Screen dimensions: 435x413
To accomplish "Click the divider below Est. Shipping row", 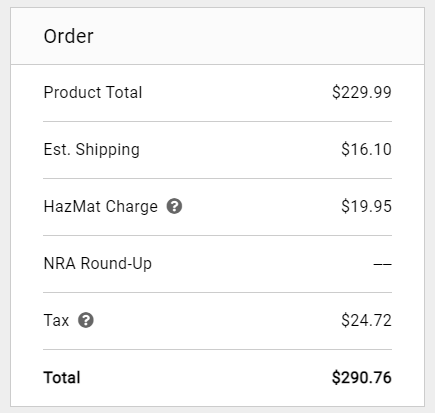I will coord(218,178).
